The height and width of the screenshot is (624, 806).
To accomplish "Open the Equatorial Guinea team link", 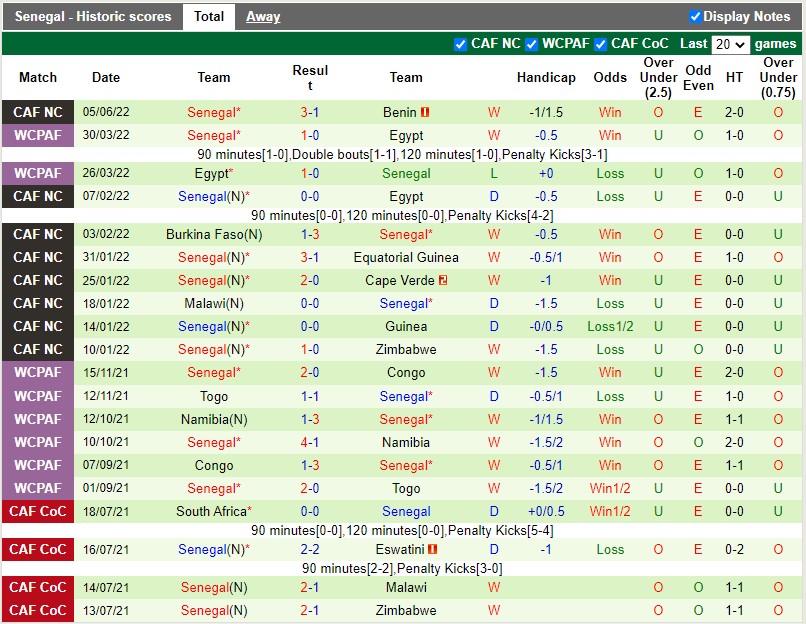I will [406, 257].
